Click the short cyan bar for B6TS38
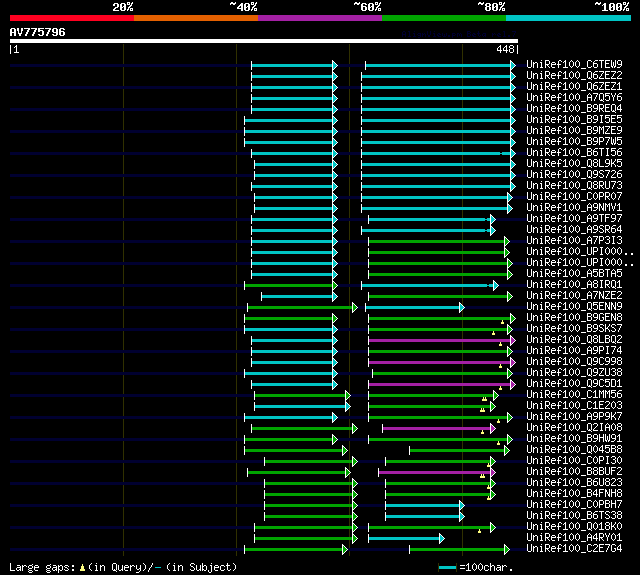Screen dimensions: 640x575 423,517
